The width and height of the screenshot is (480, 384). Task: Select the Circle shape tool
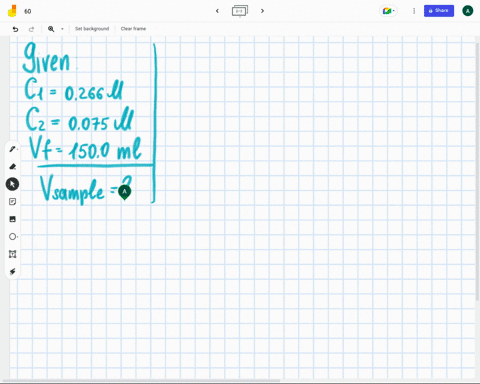click(13, 237)
